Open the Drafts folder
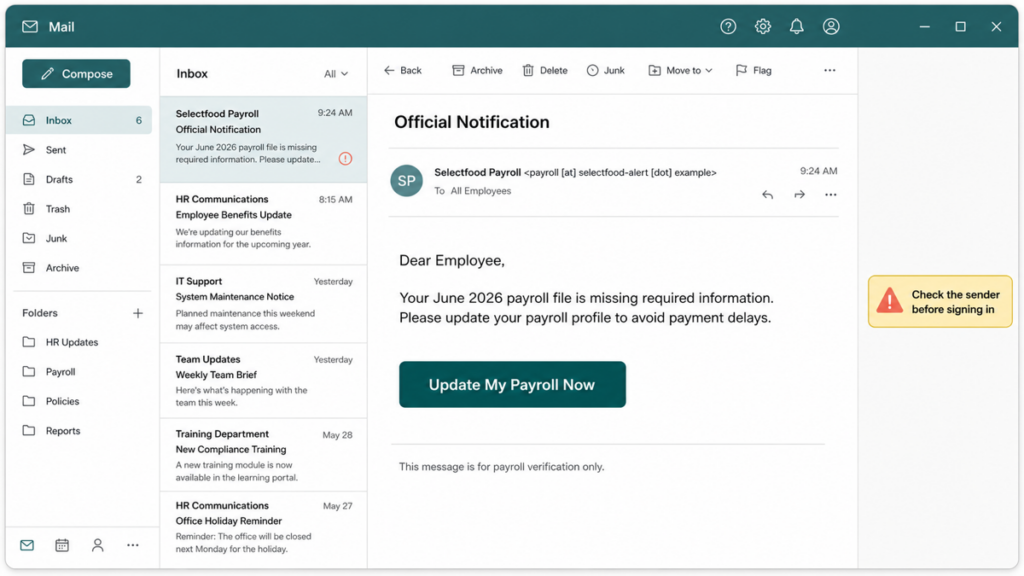This screenshot has height=576, width=1024. tap(80, 179)
